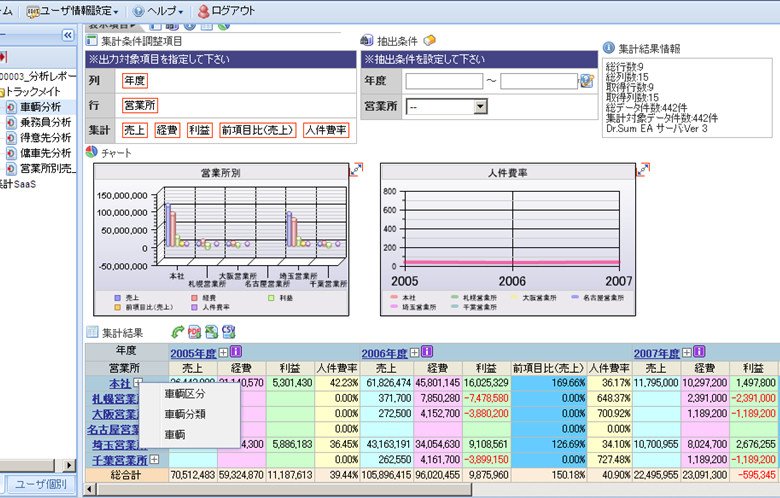Click the 経費 aggregate item tag

pyautogui.click(x=167, y=130)
